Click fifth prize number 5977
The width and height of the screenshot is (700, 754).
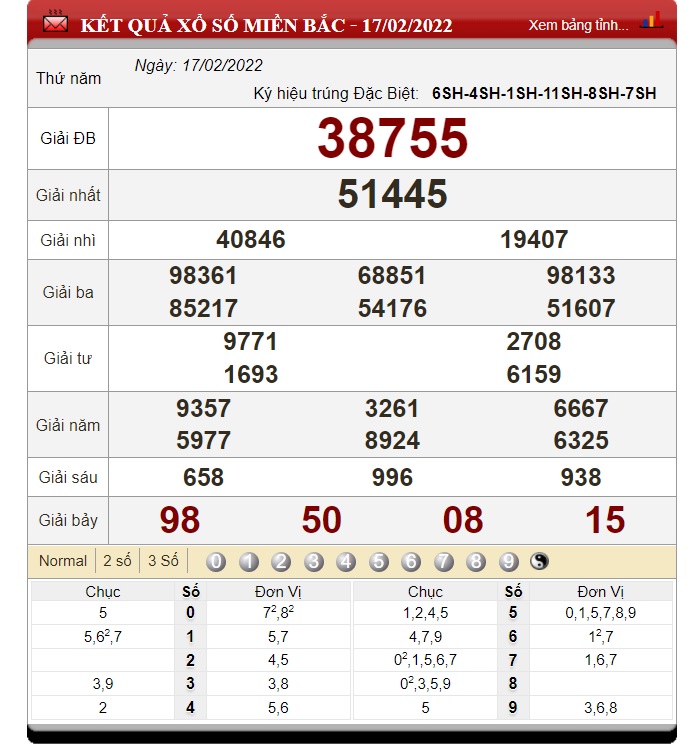pos(203,440)
